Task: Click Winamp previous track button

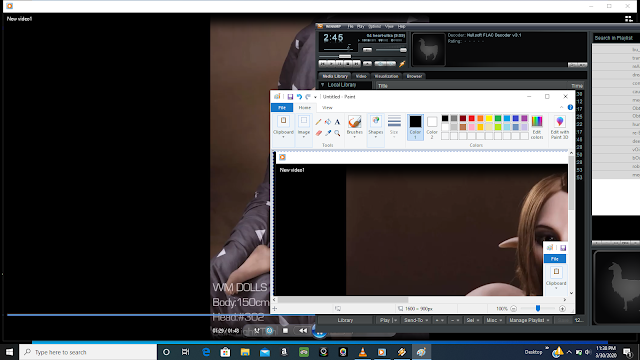Action: coord(322,64)
